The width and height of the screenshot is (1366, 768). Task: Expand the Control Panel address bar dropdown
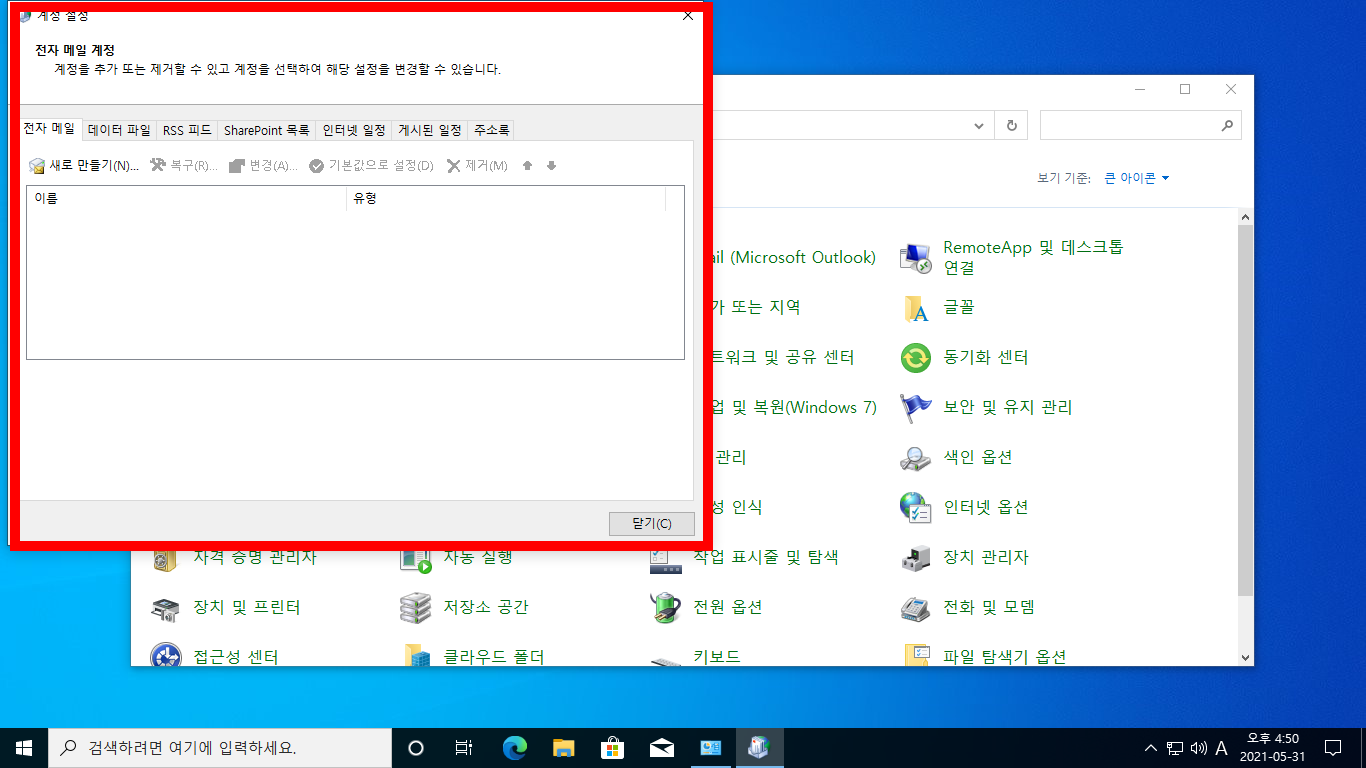[980, 126]
